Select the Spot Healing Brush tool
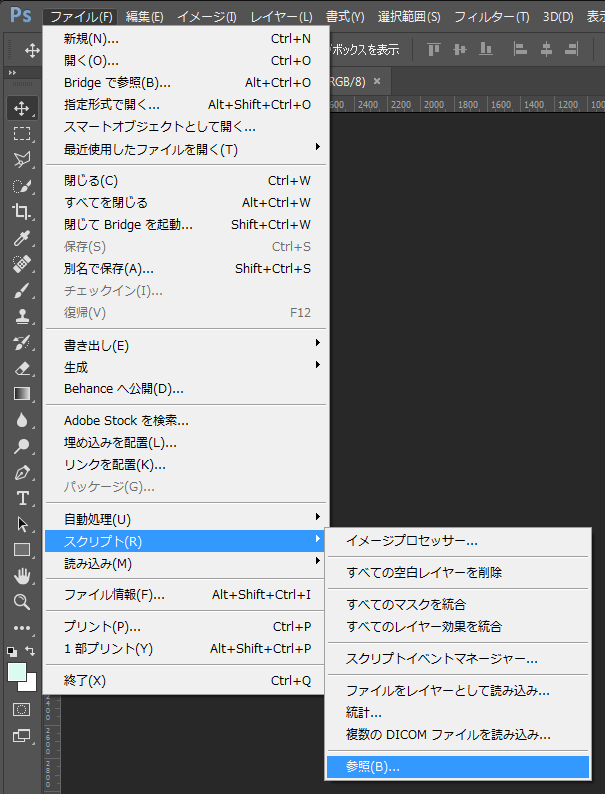 click(22, 264)
